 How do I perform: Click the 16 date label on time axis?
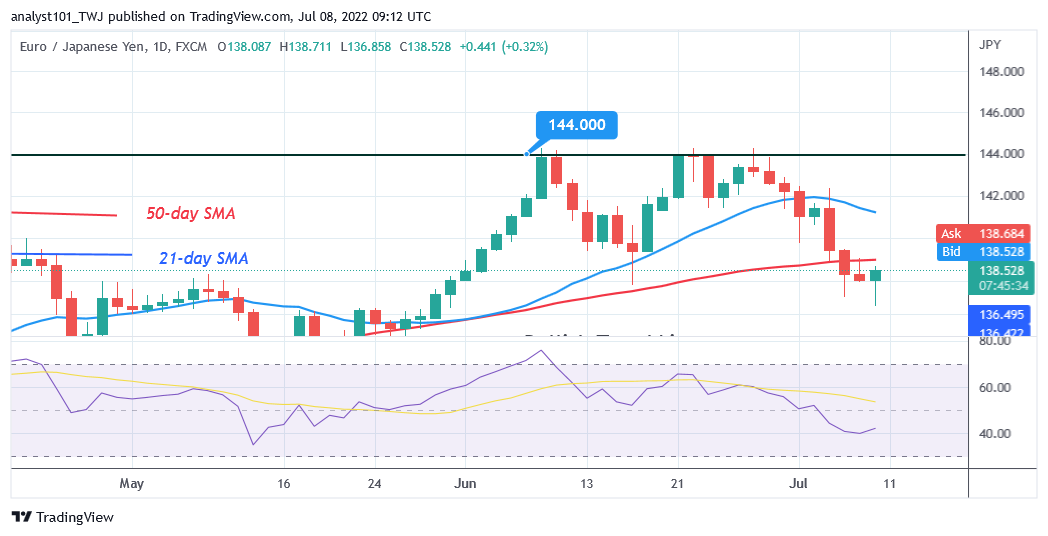283,483
